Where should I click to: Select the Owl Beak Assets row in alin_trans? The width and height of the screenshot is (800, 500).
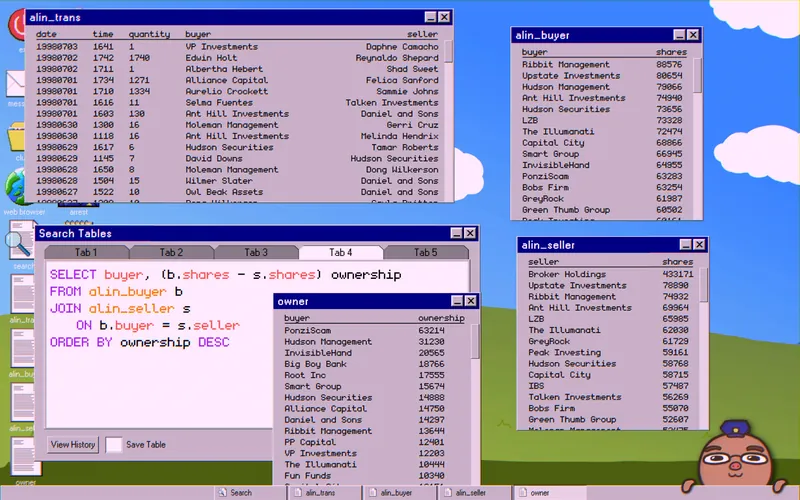click(x=237, y=192)
